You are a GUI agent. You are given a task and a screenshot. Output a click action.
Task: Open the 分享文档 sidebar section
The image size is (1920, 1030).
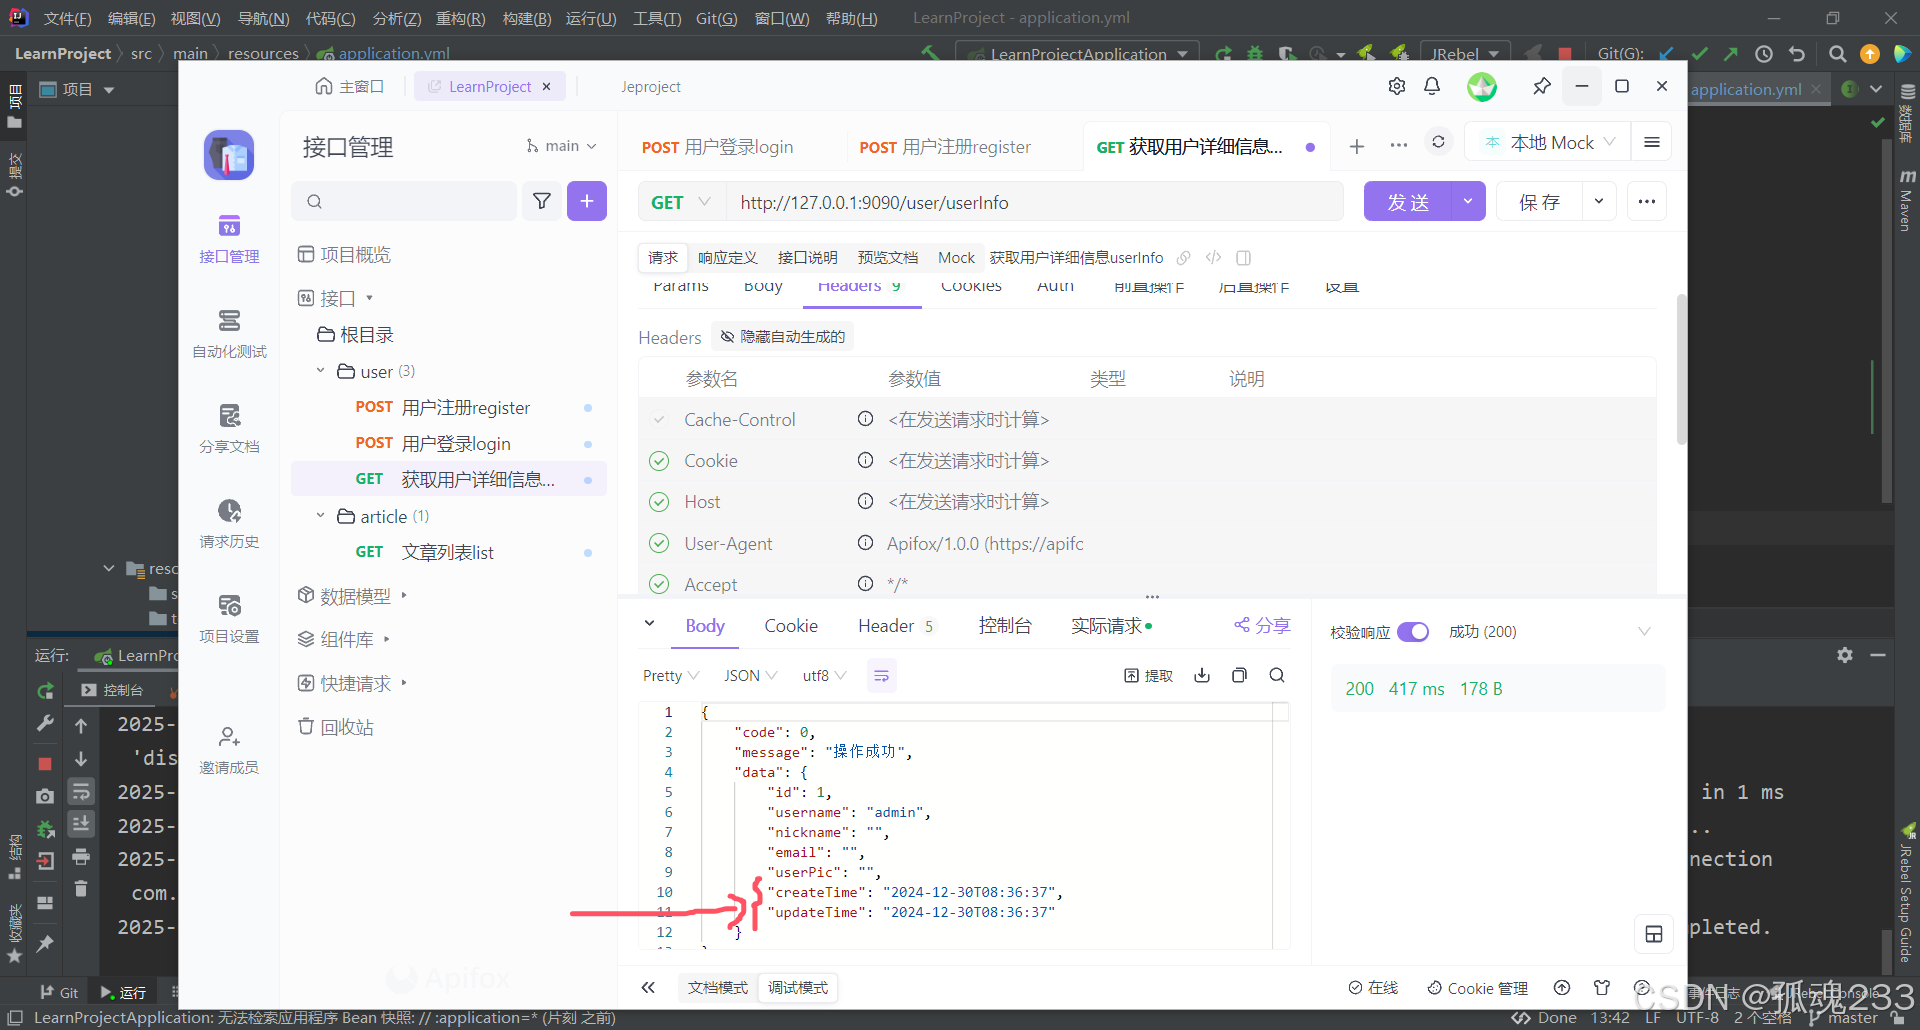point(229,429)
